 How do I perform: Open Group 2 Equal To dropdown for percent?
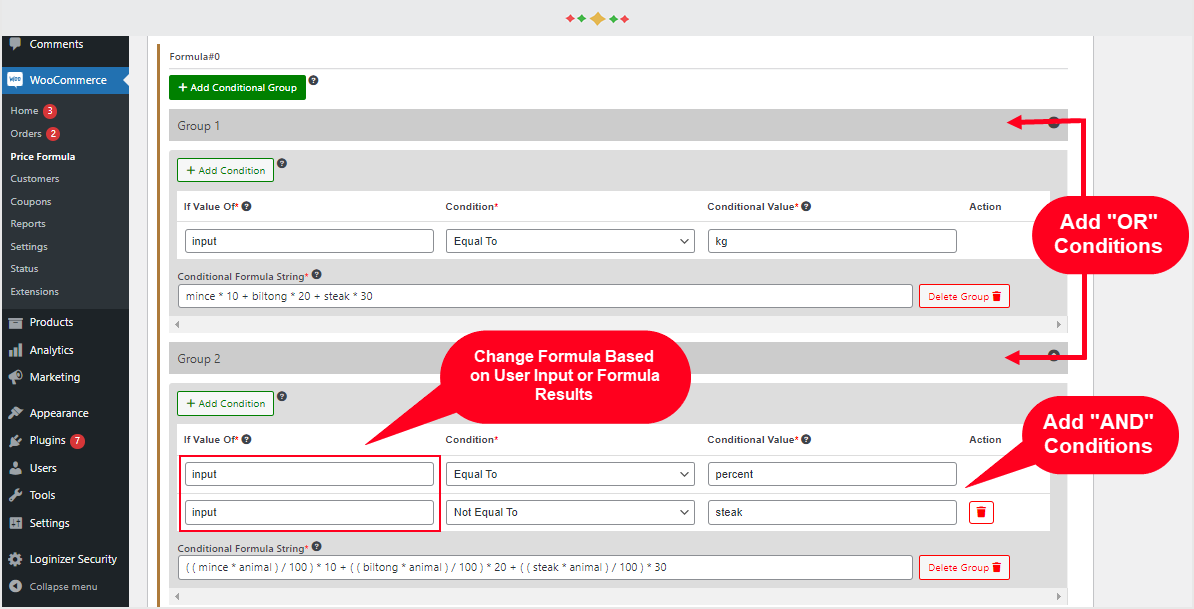click(x=570, y=474)
